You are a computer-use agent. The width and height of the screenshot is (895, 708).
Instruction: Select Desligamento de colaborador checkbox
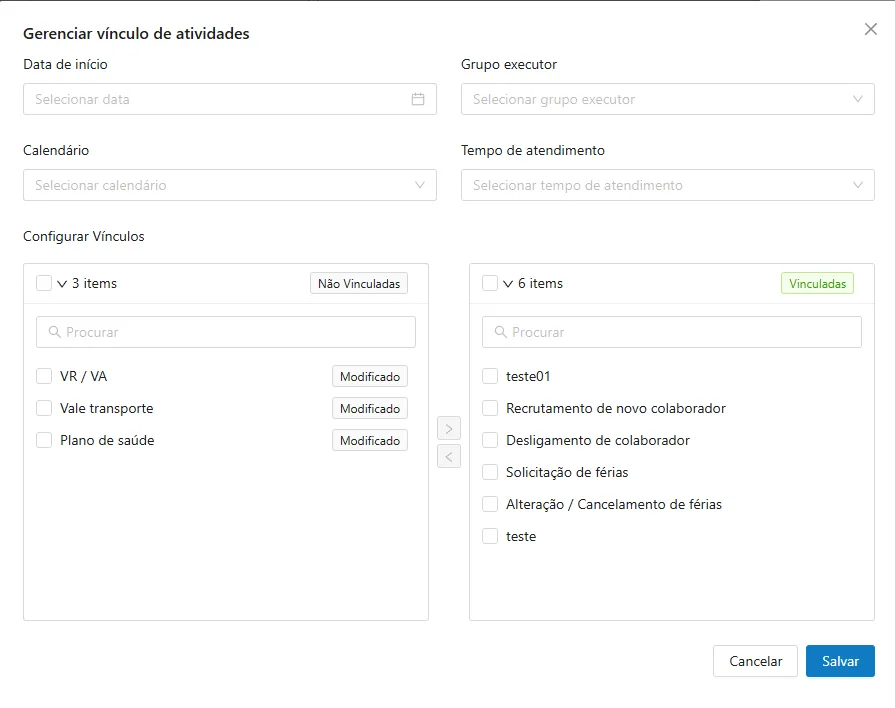coord(490,440)
